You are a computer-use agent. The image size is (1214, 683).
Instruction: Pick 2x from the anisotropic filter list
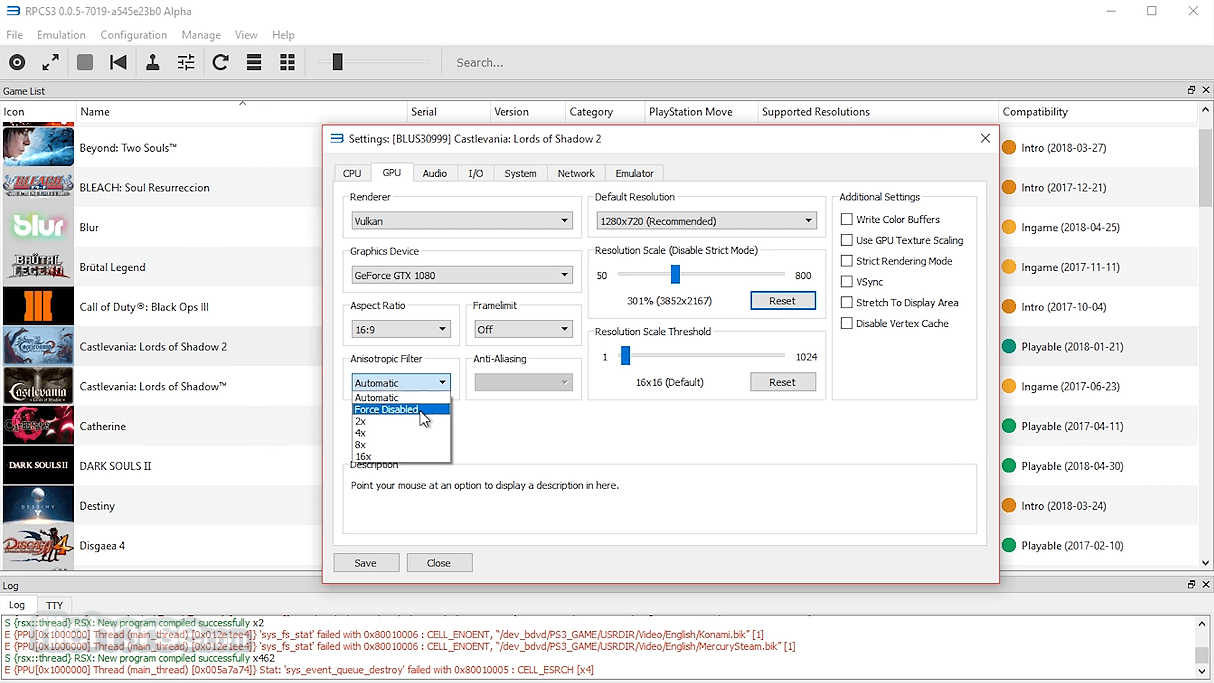[401, 421]
